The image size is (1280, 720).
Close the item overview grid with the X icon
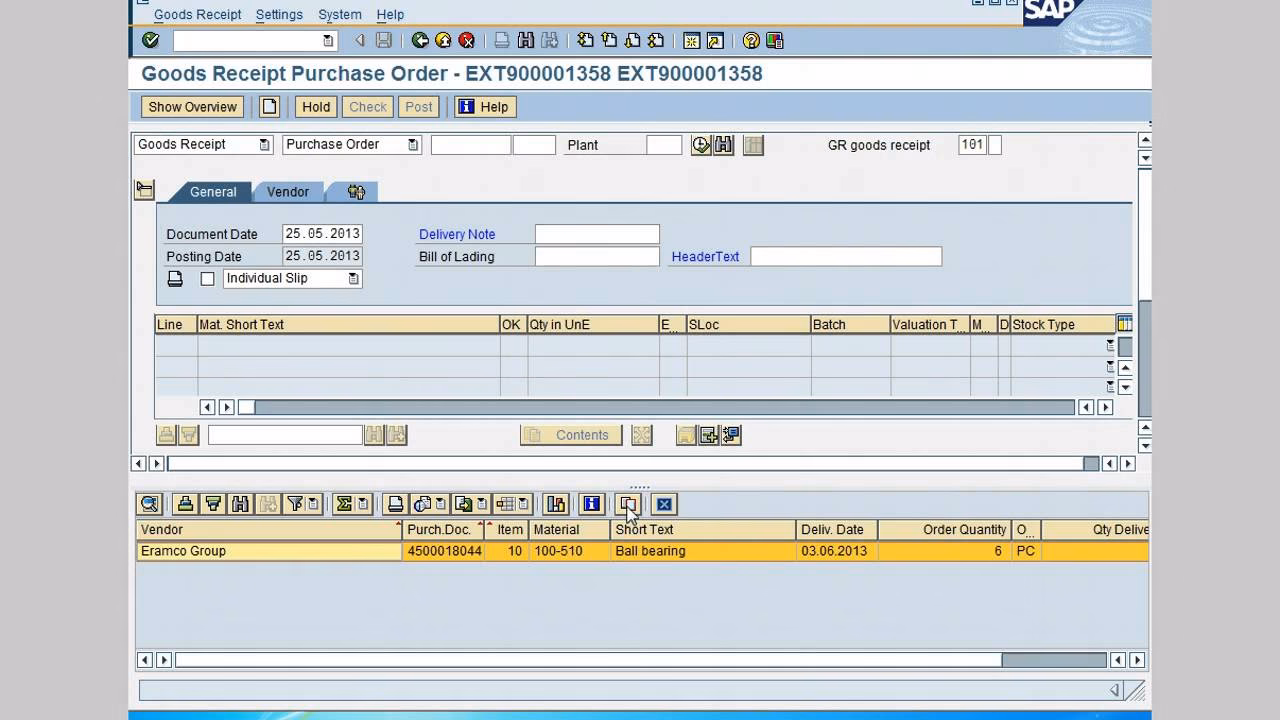coord(664,504)
